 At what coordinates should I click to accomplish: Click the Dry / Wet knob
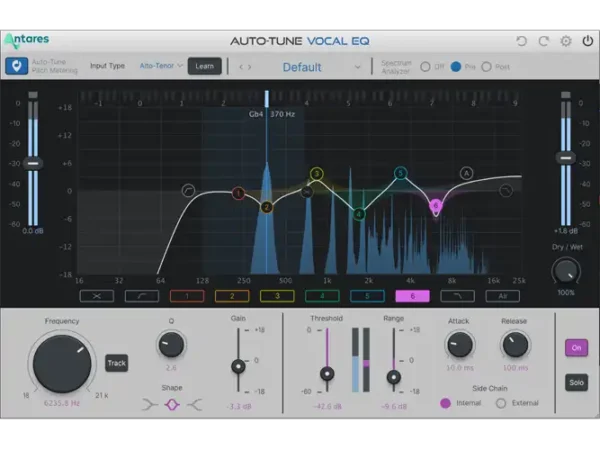566,272
